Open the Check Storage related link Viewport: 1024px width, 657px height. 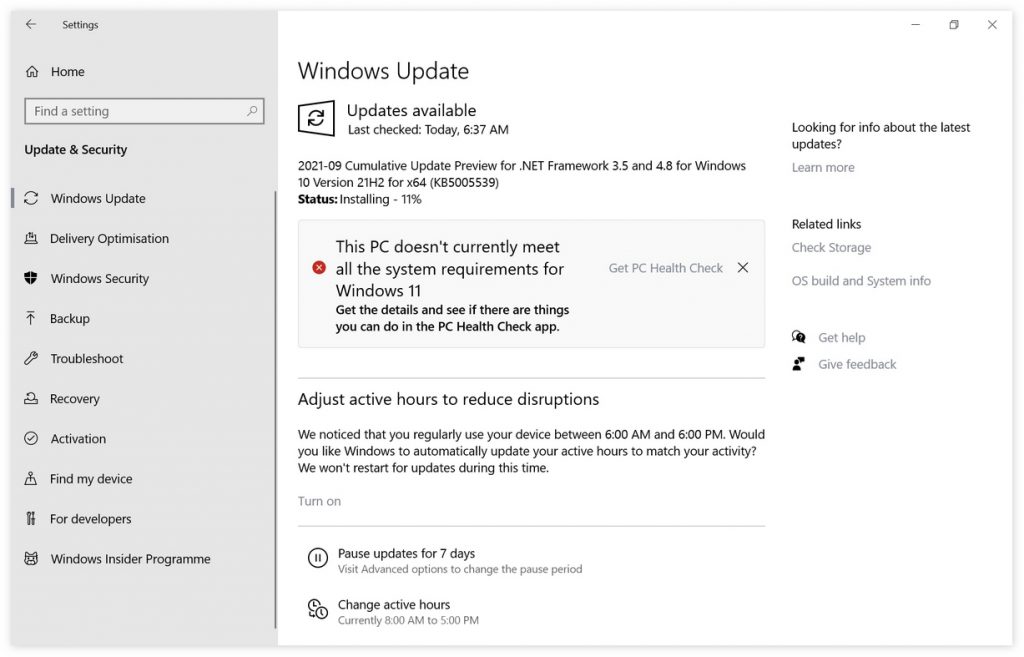point(831,248)
